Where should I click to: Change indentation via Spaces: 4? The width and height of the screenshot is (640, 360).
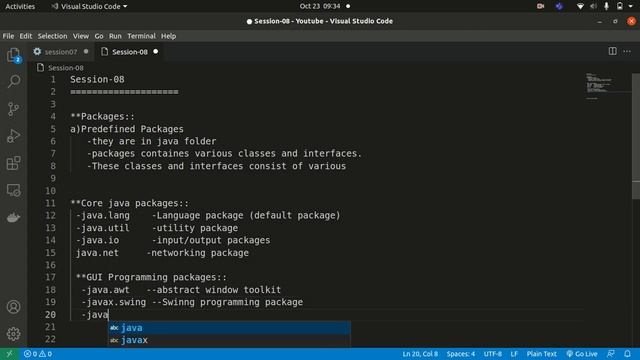click(x=460, y=354)
